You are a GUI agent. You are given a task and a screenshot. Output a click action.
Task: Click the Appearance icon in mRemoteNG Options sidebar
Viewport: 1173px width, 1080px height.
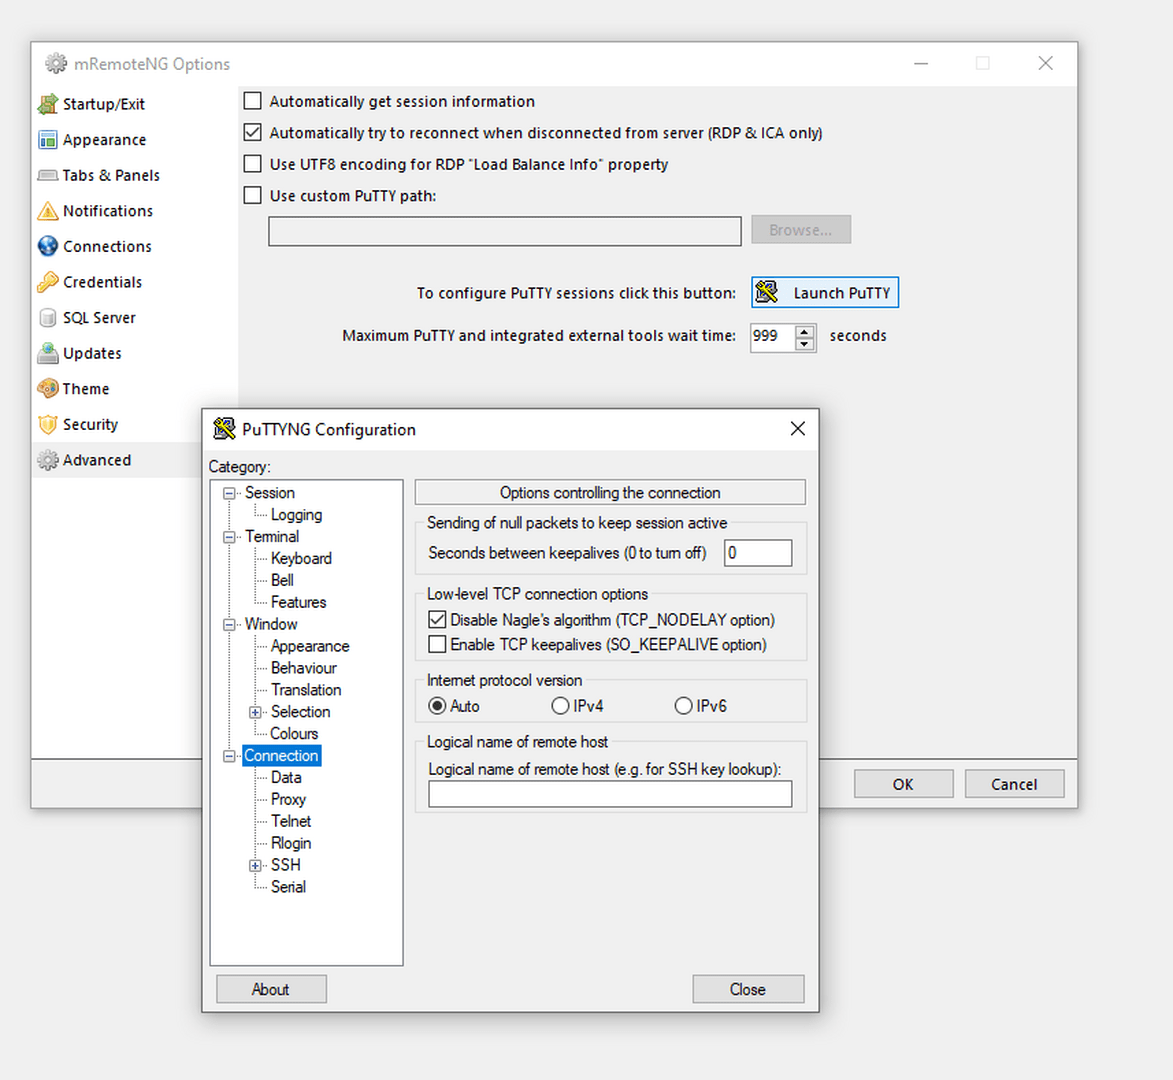pos(48,140)
